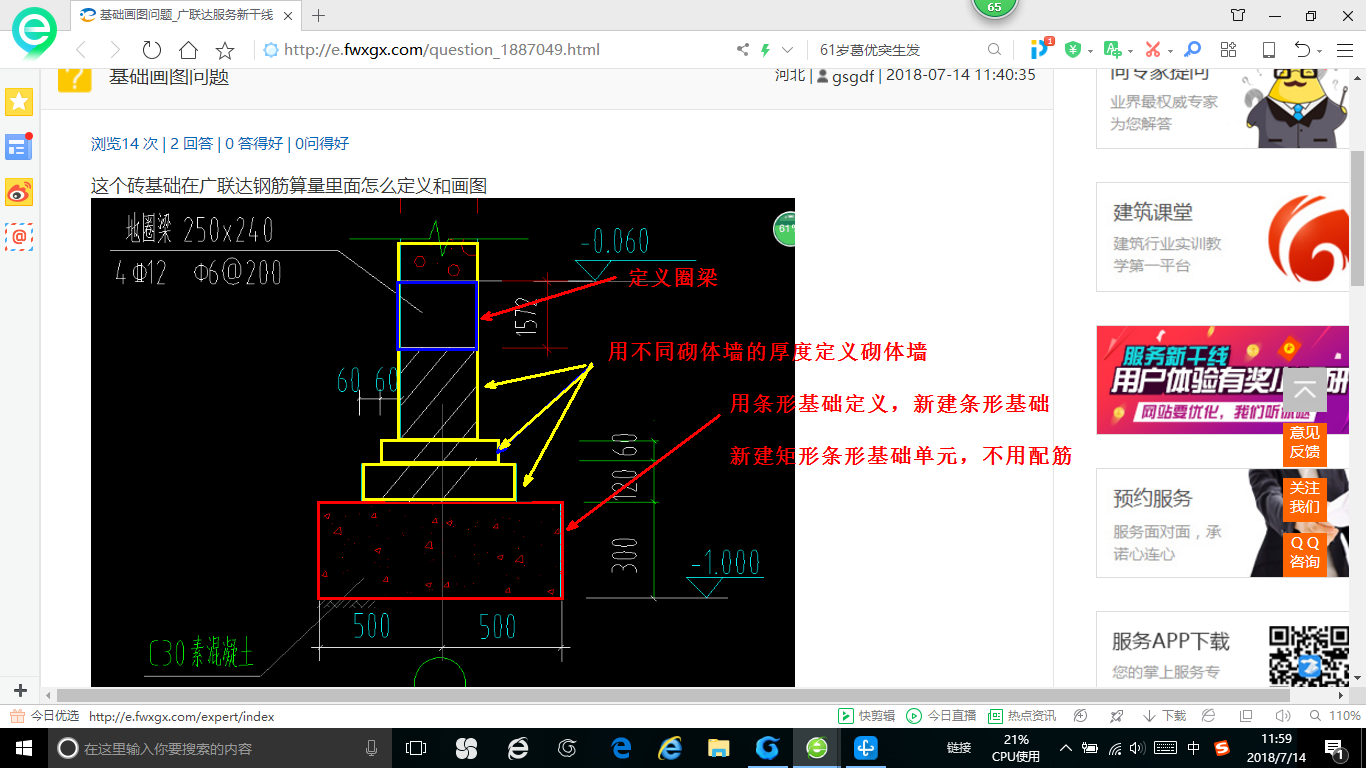The width and height of the screenshot is (1366, 768).
Task: Open the 建筑课堂 banner
Action: tap(1222, 237)
